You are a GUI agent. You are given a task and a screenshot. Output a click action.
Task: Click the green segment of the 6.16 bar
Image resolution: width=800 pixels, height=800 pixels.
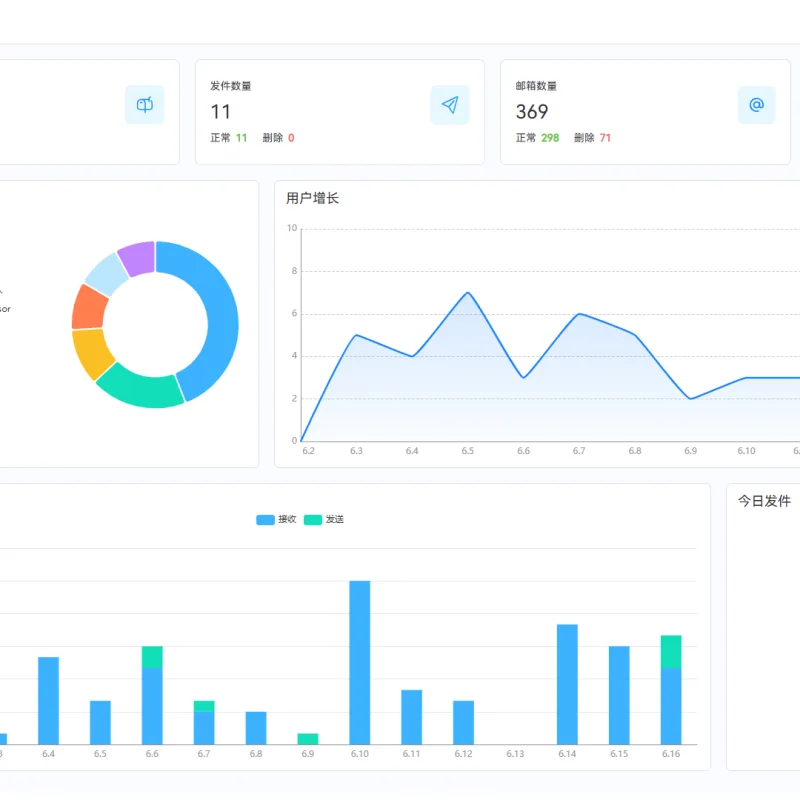pos(670,652)
